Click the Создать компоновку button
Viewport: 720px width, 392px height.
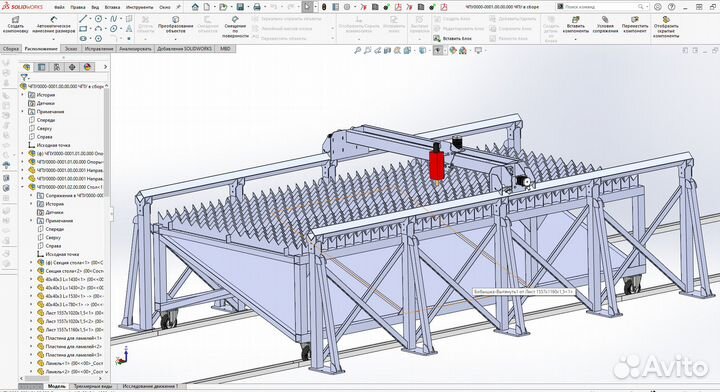coord(15,25)
